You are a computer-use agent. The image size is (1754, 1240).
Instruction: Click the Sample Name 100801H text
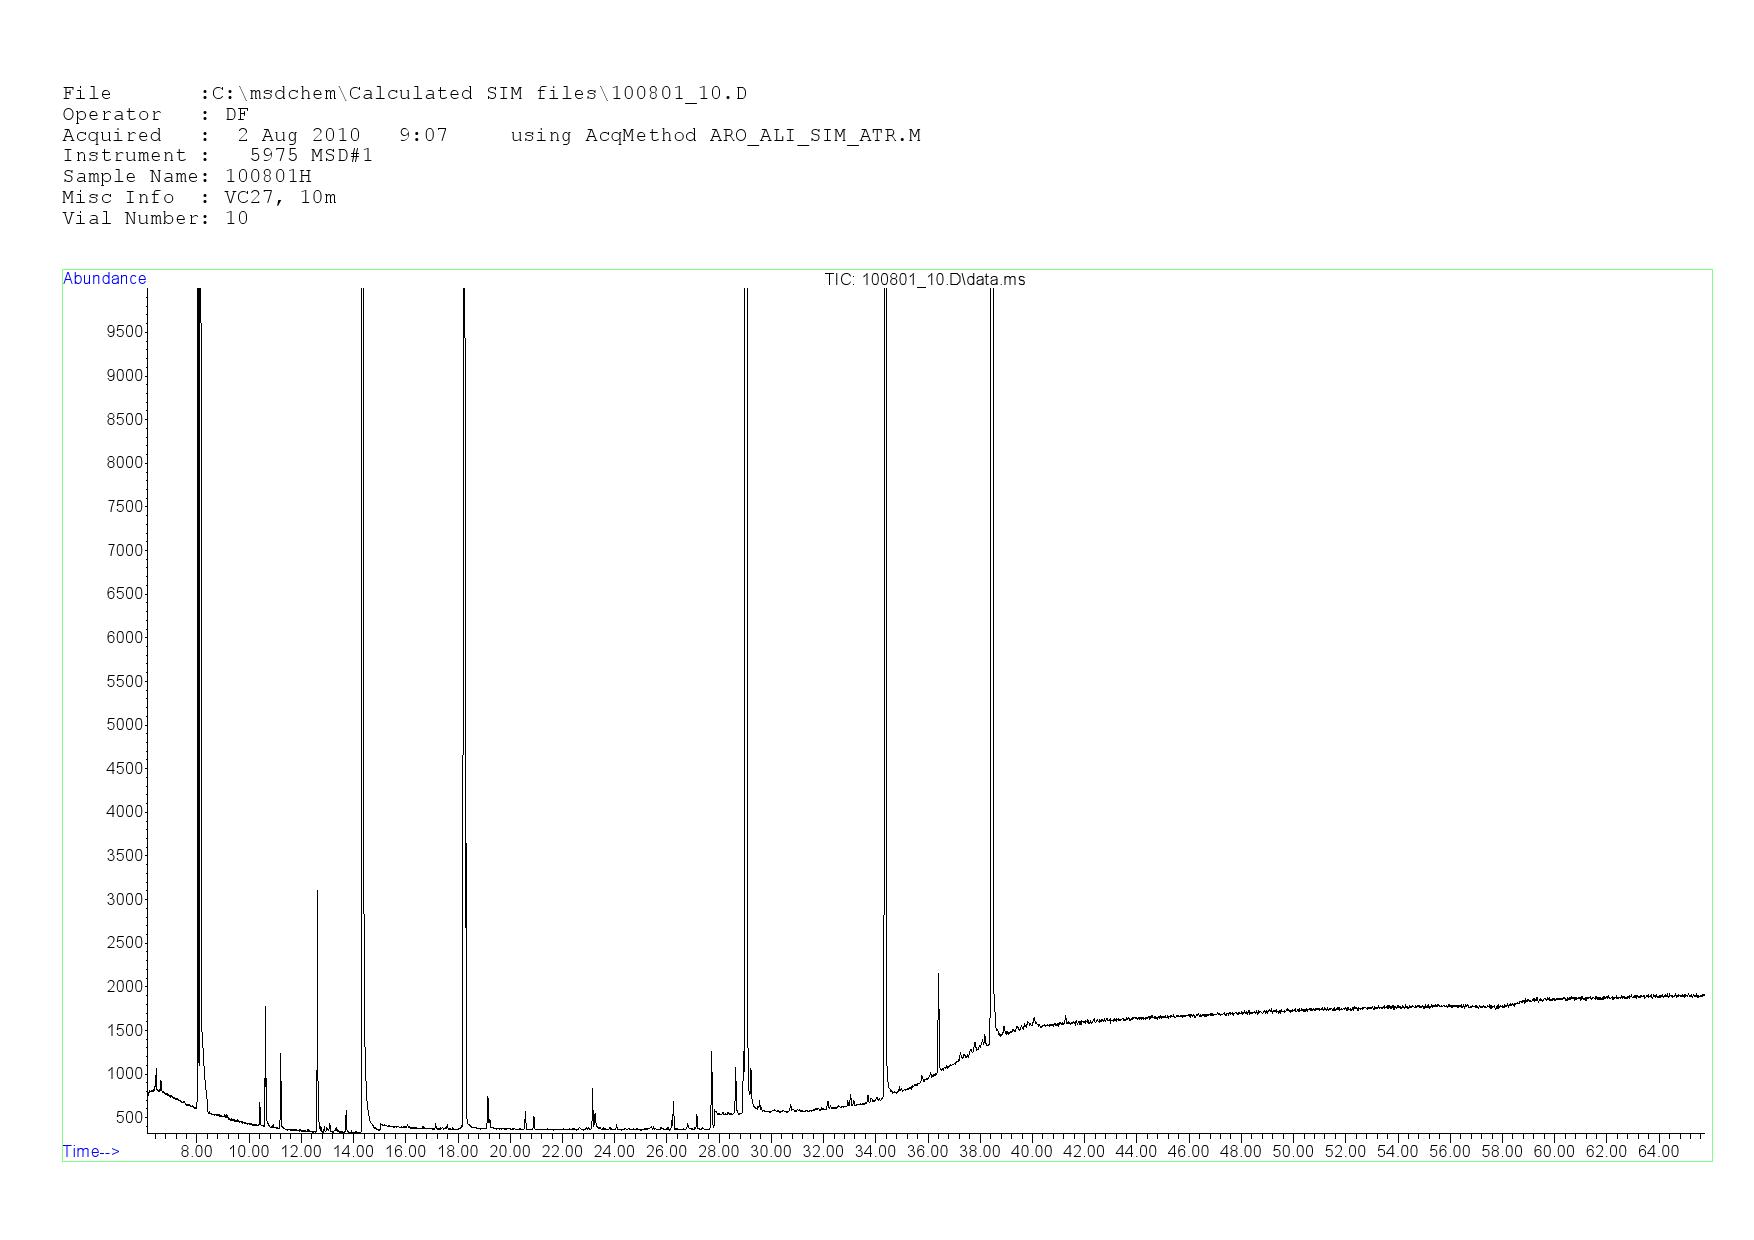point(186,176)
